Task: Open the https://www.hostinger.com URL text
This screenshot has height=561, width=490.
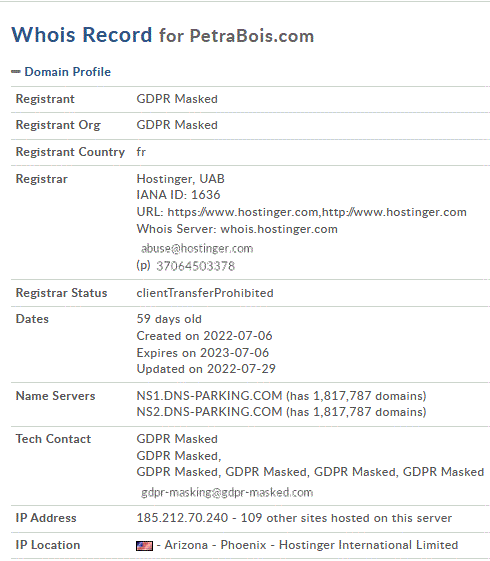Action: pos(243,212)
